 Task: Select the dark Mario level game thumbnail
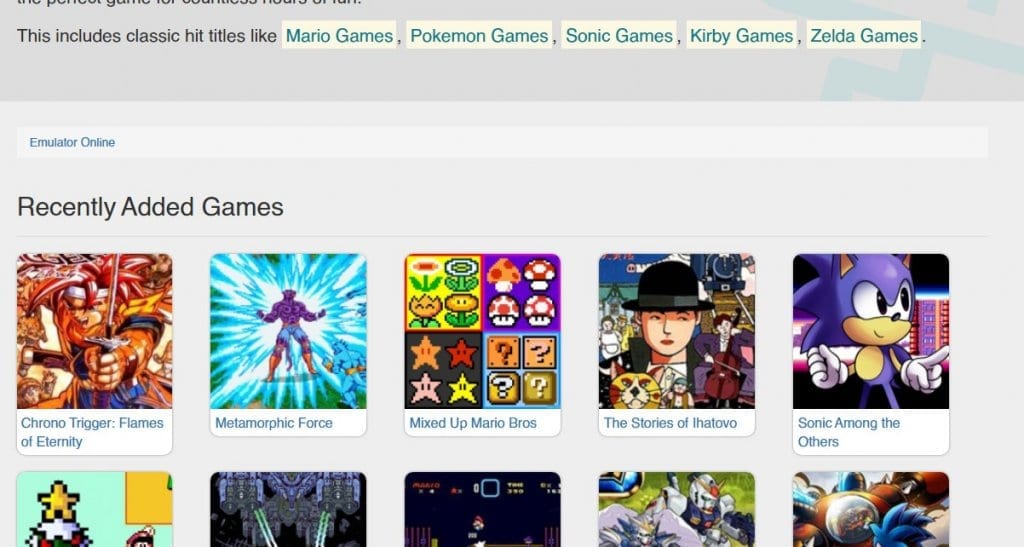pyautogui.click(x=483, y=509)
